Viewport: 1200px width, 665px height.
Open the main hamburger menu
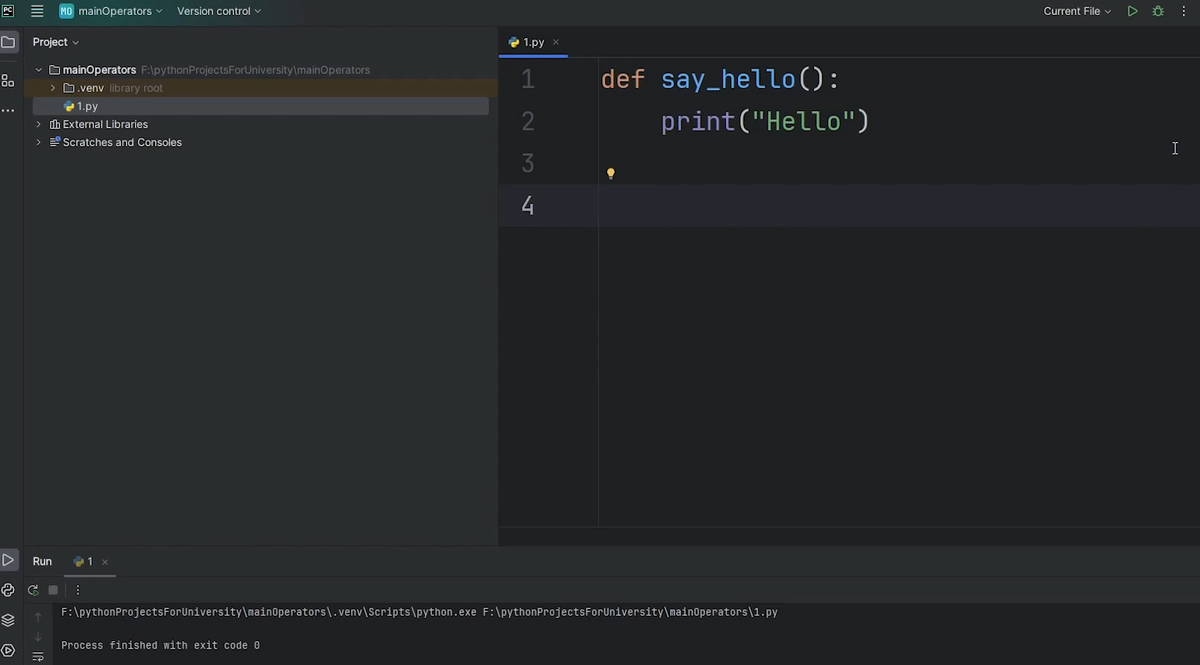click(37, 11)
